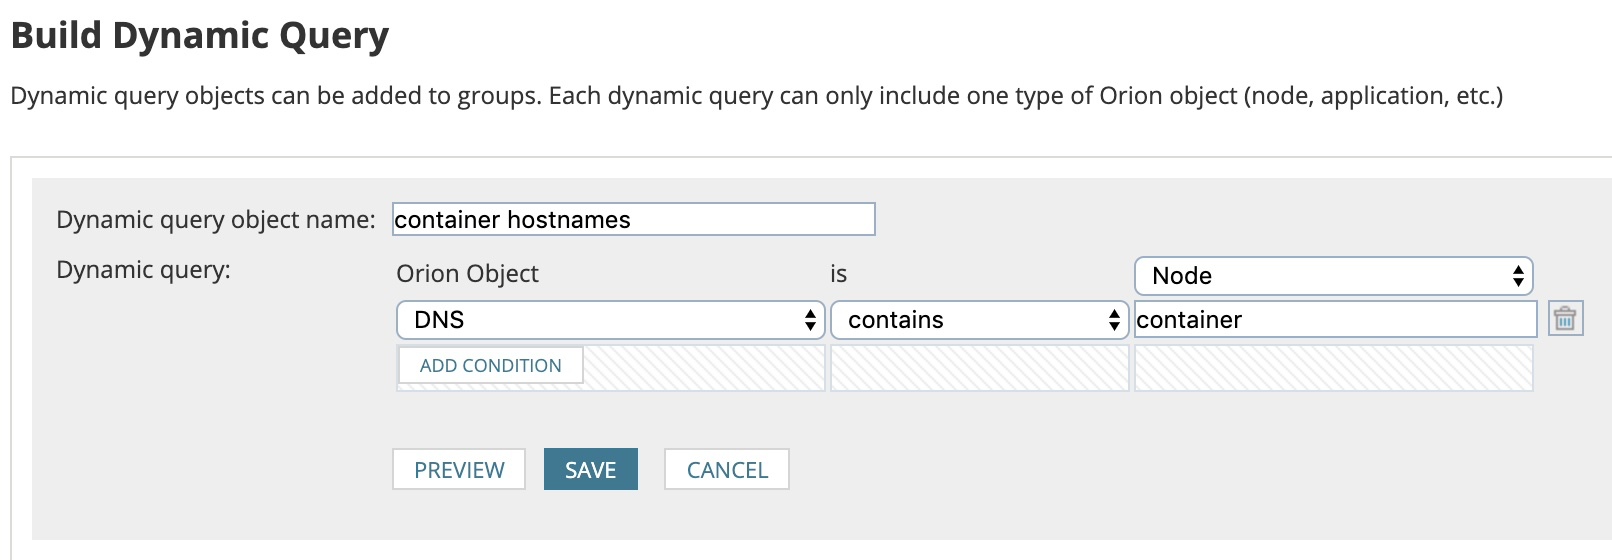This screenshot has height=560, width=1612.
Task: Click up-down arrows on the DNS selector
Action: (x=810, y=320)
